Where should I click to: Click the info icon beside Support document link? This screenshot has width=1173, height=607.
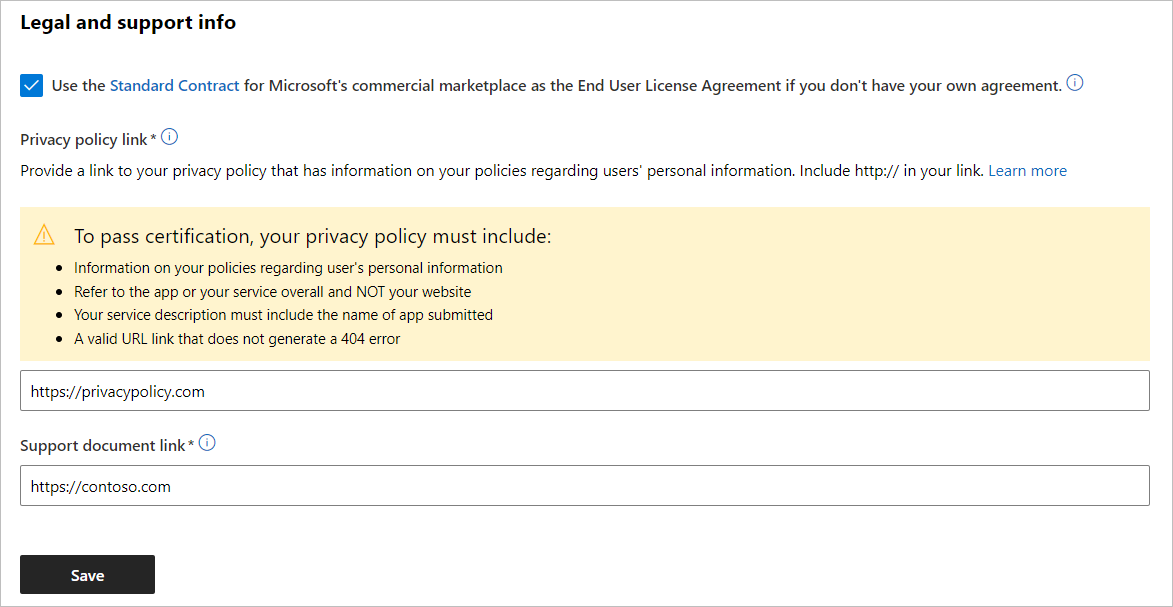click(x=207, y=443)
